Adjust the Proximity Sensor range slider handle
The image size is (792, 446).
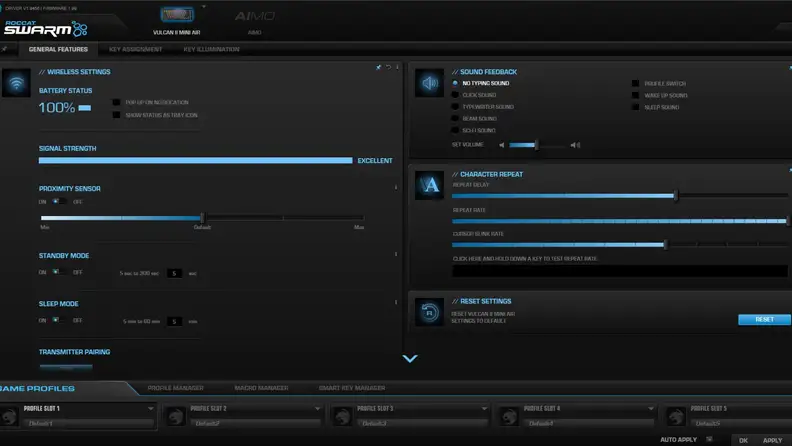(x=202, y=218)
